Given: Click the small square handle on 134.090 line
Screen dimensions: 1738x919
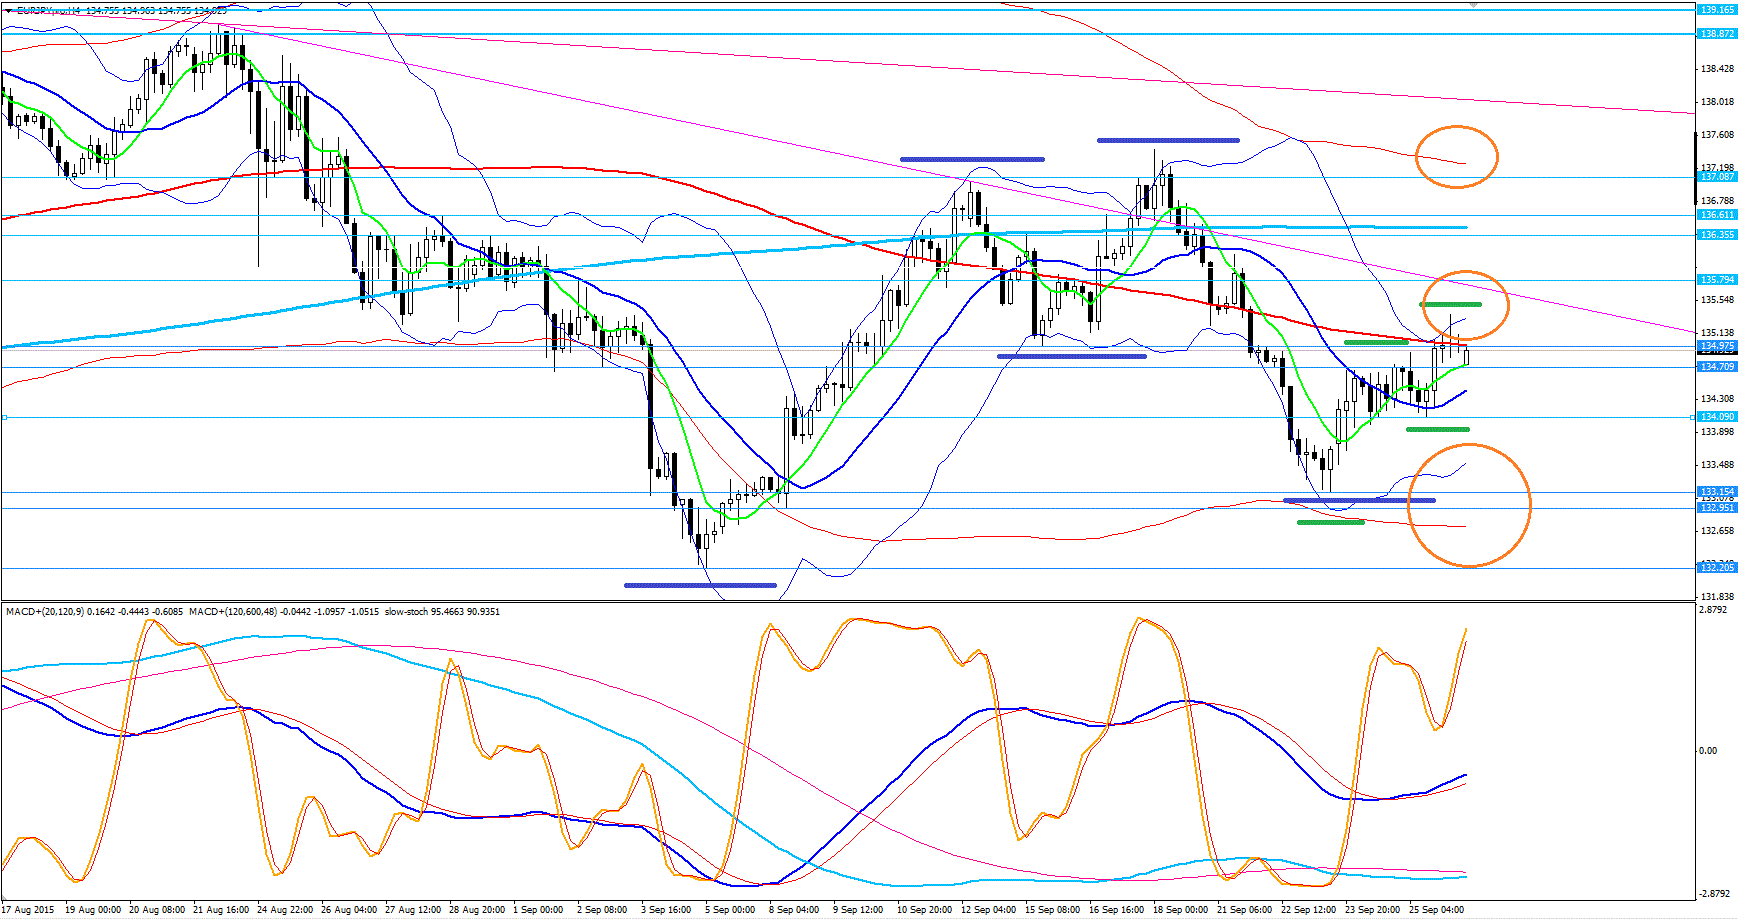Looking at the screenshot, I should [4, 417].
